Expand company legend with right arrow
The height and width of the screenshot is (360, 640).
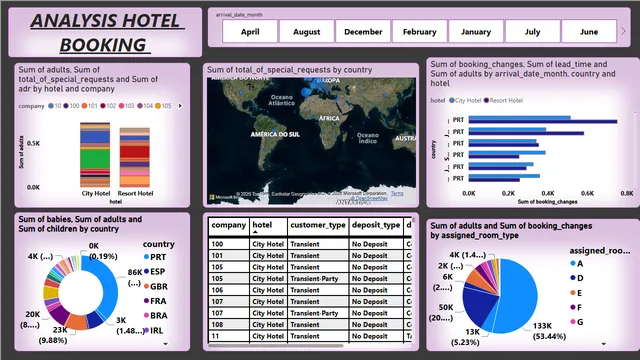click(180, 106)
